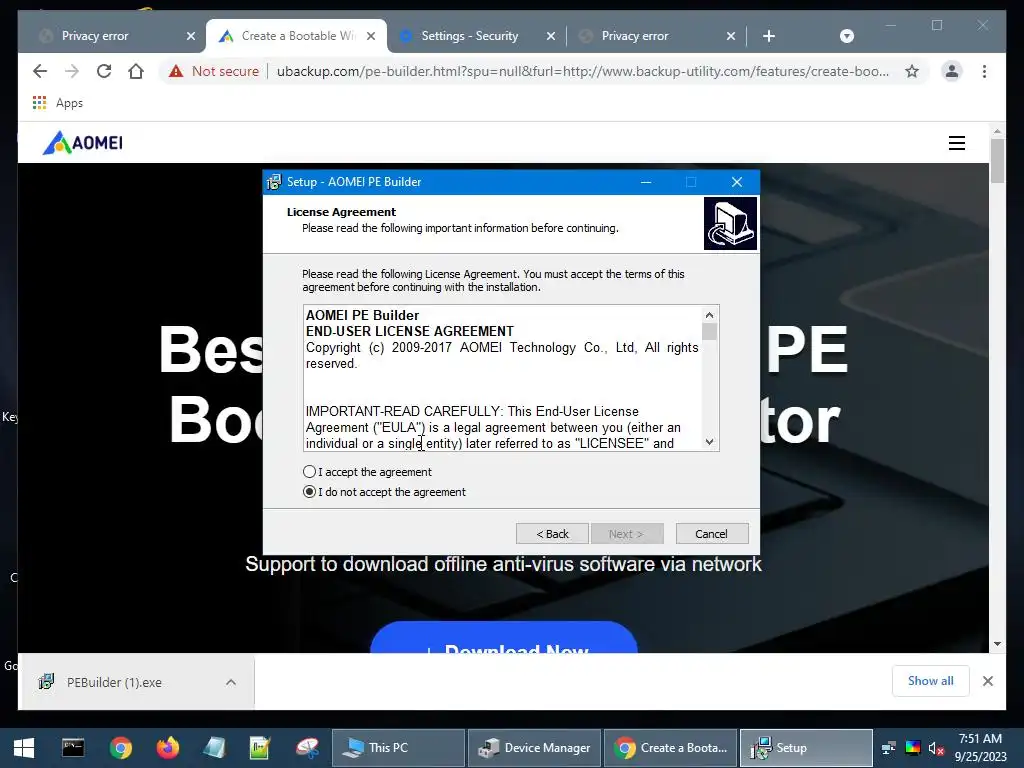Open the notebook app taskbar icon
The width and height of the screenshot is (1024, 768).
point(214,748)
